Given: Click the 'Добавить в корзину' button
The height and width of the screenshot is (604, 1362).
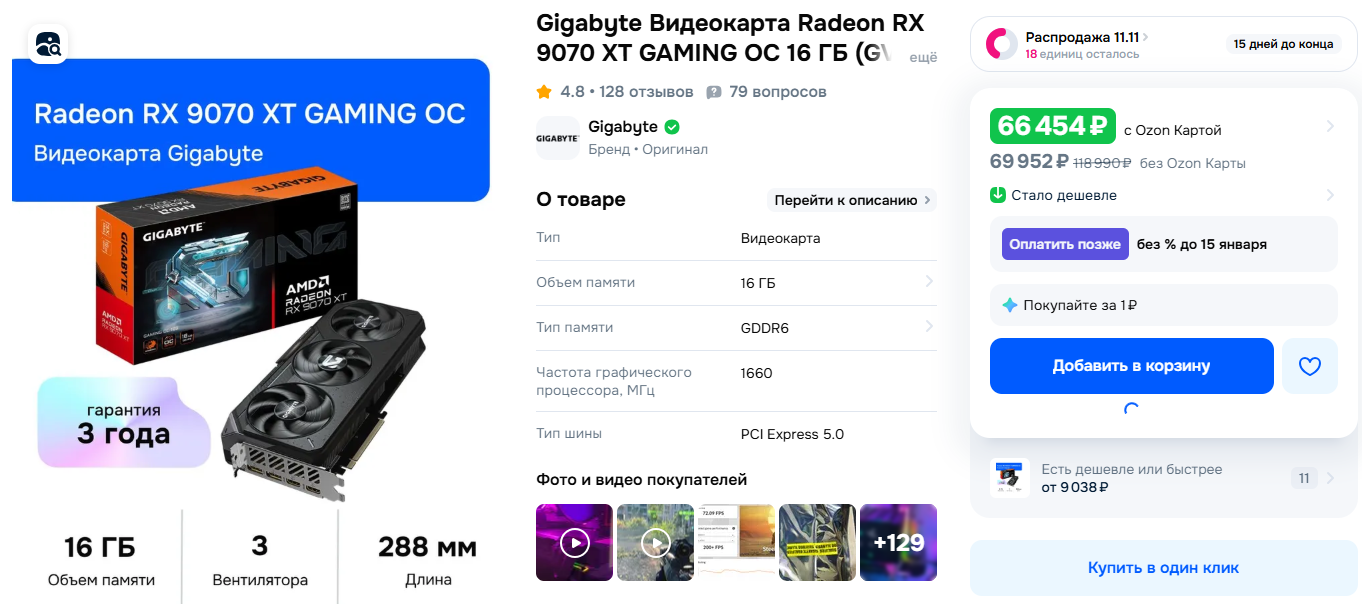Looking at the screenshot, I should click(x=1132, y=366).
